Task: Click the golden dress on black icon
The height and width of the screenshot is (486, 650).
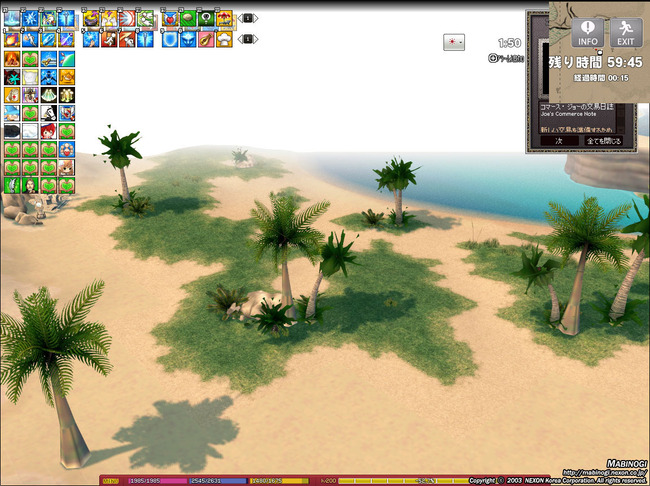Action: click(67, 95)
